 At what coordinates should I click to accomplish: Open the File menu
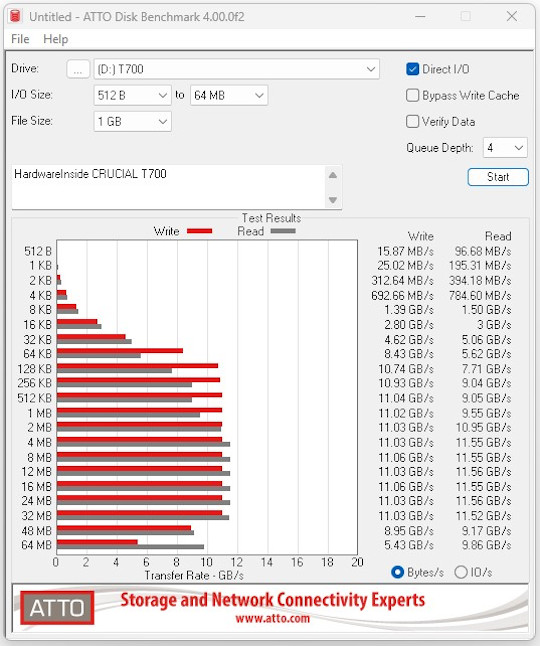(x=20, y=39)
